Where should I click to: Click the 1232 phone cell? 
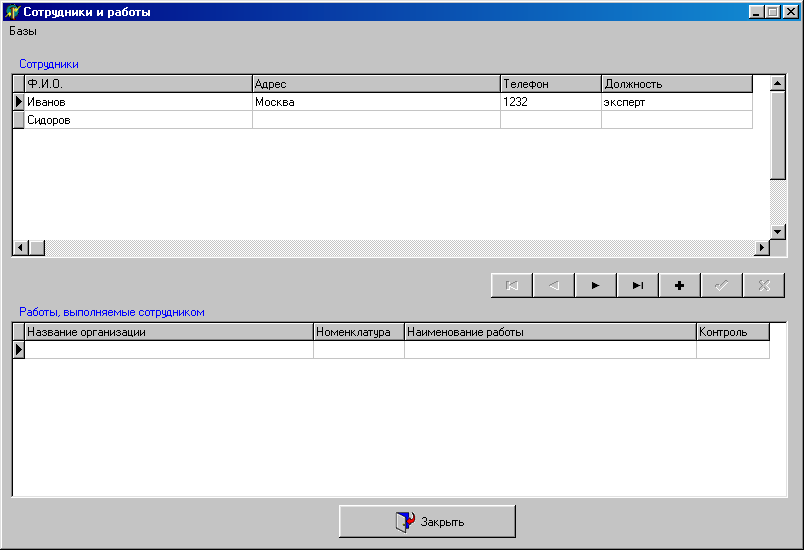551,102
